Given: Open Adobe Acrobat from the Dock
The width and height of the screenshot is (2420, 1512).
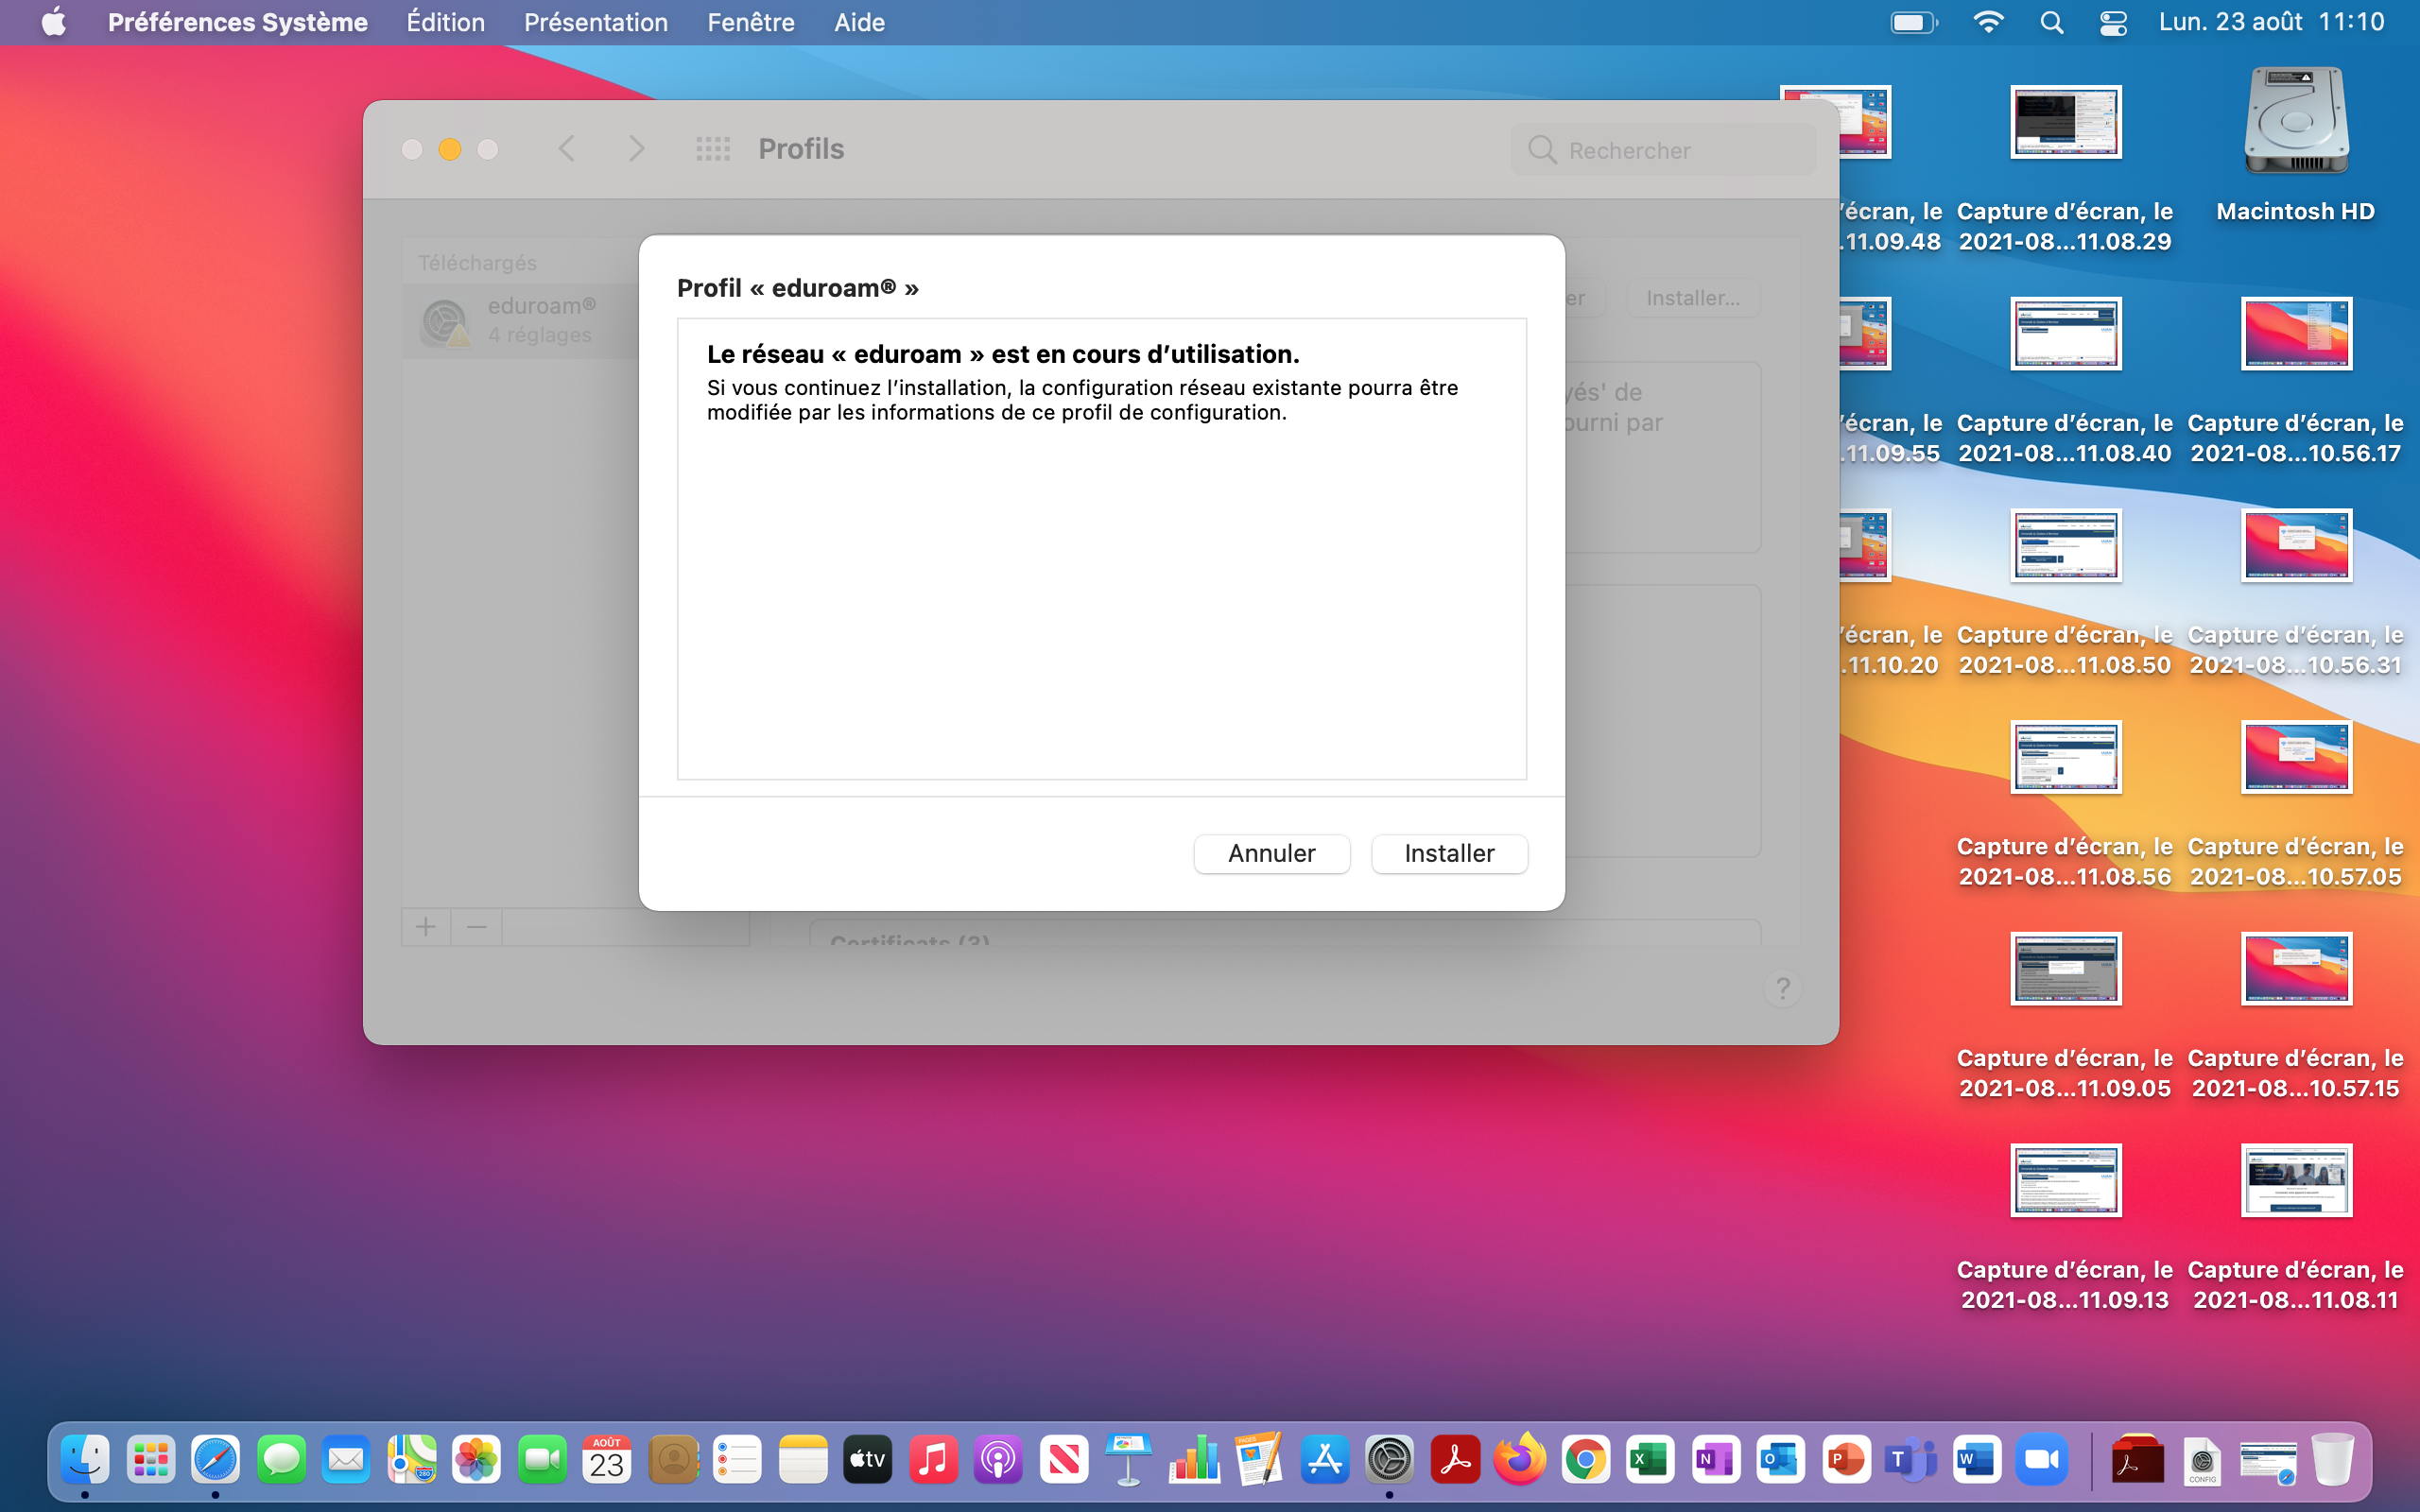Looking at the screenshot, I should 1455,1460.
